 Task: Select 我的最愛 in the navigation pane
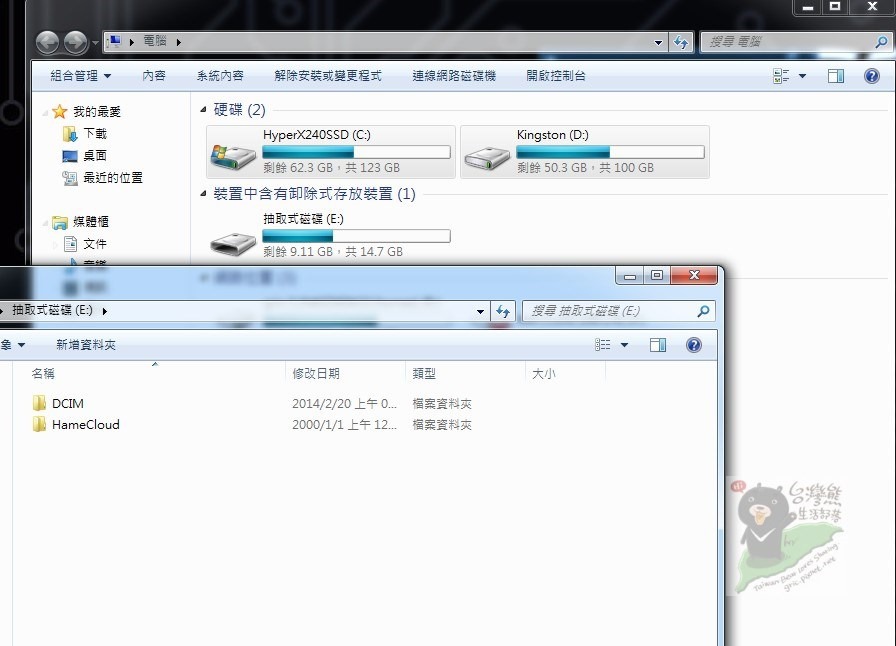point(97,111)
